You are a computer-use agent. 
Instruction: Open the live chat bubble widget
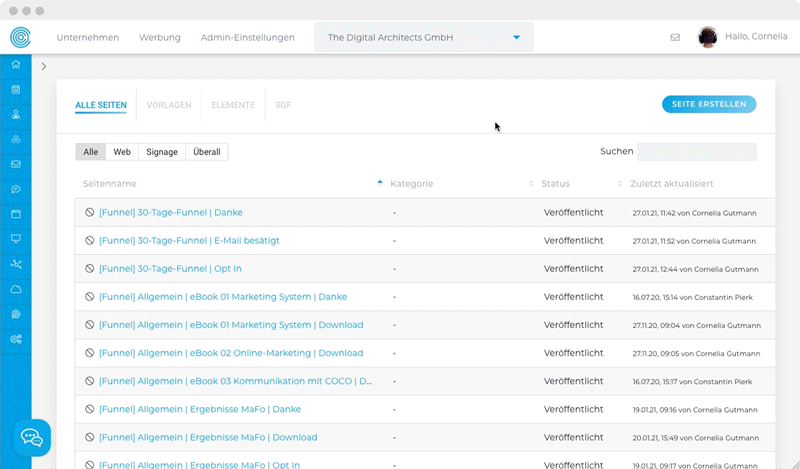tap(32, 437)
